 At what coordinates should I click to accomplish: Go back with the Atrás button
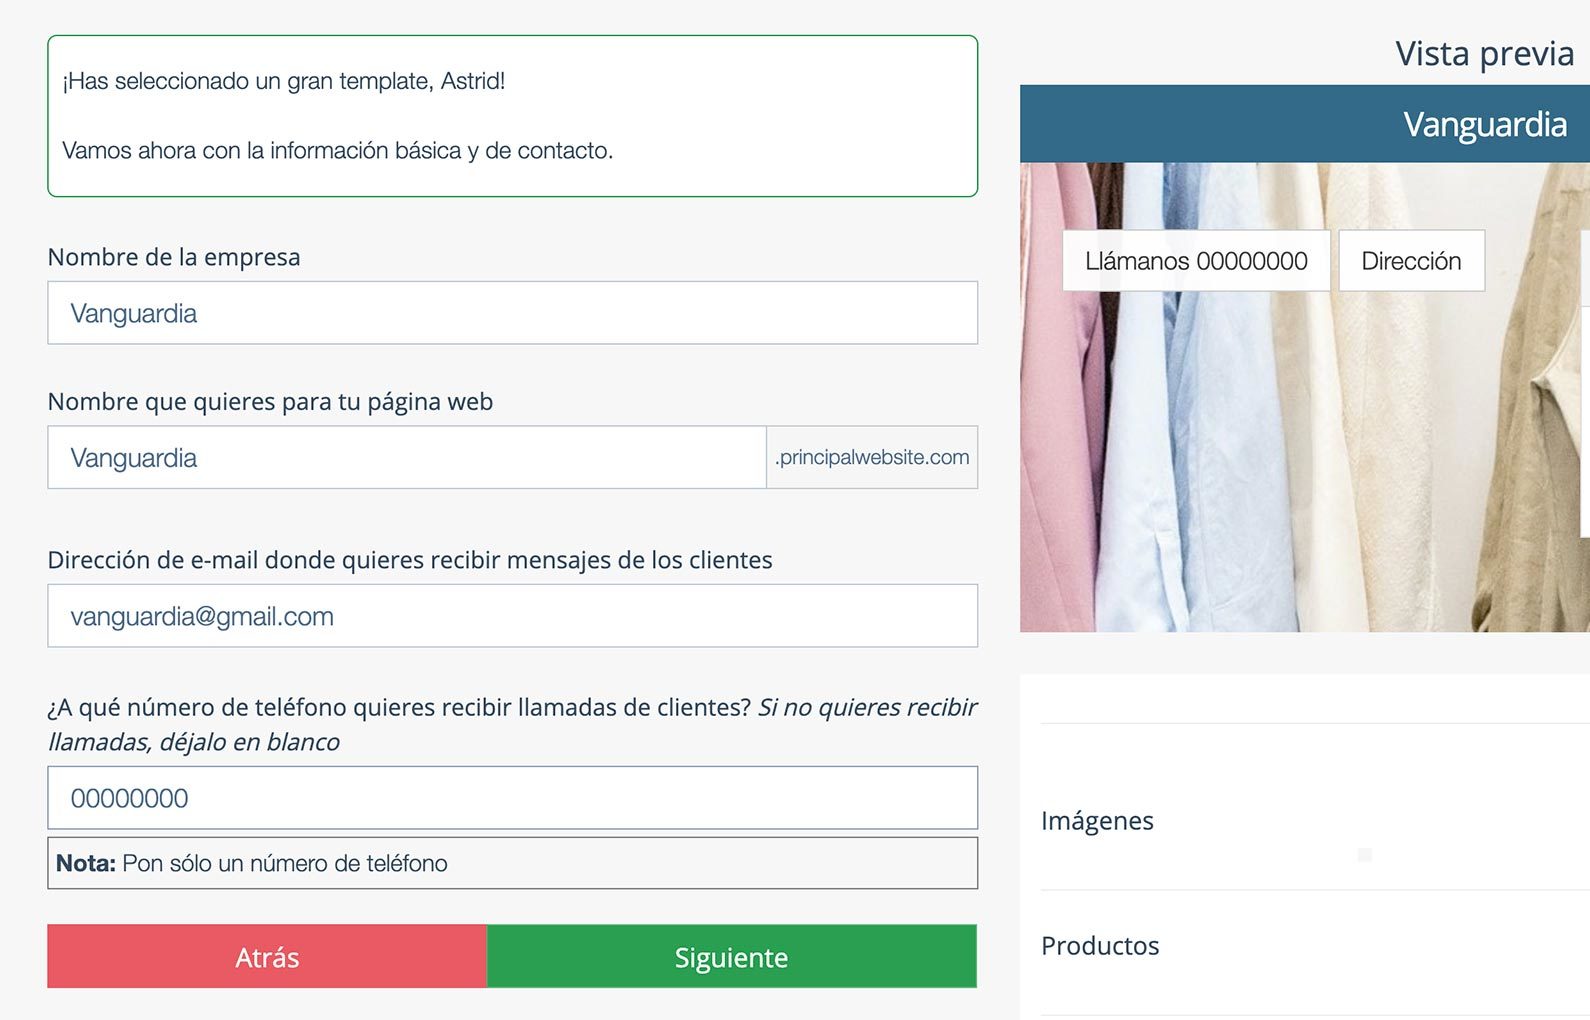267,956
